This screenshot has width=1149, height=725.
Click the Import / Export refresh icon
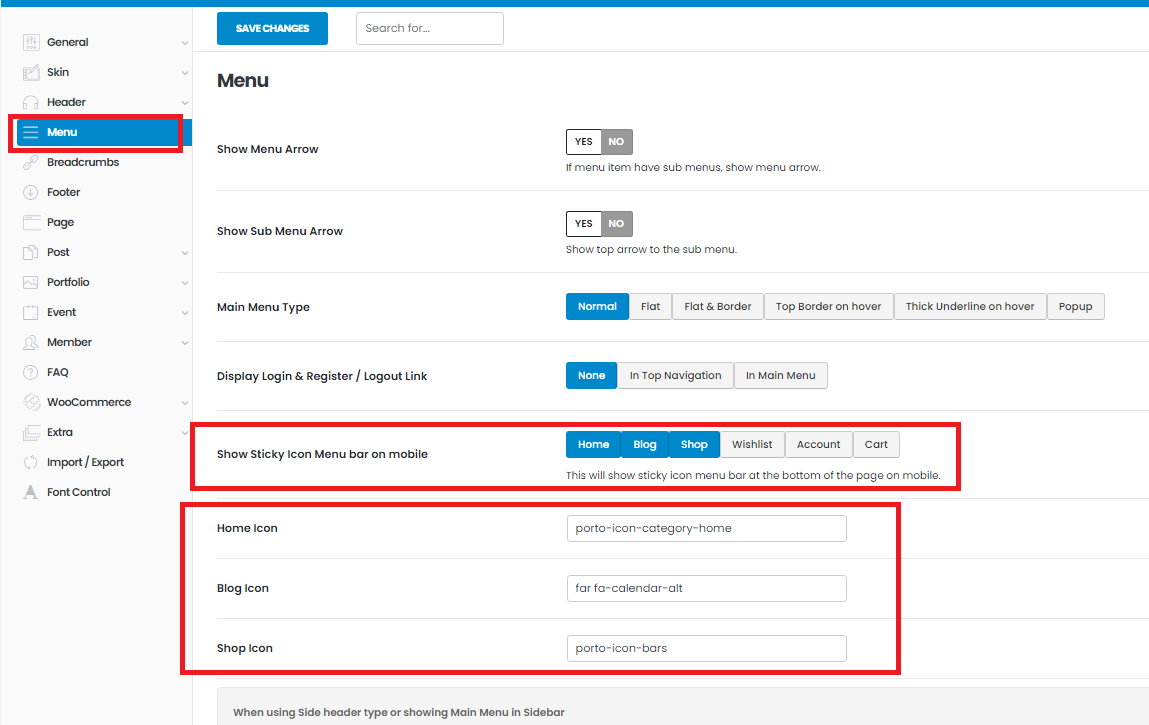pos(31,463)
